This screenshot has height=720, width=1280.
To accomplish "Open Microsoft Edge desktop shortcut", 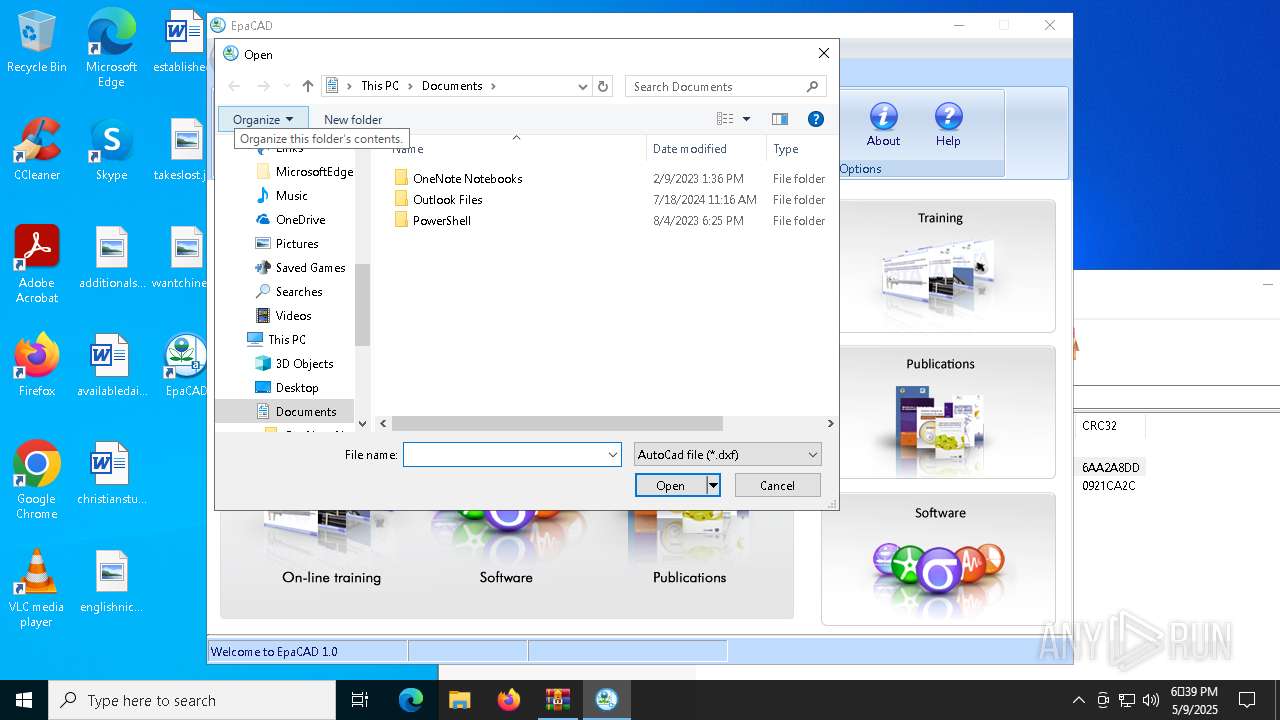I will [111, 47].
